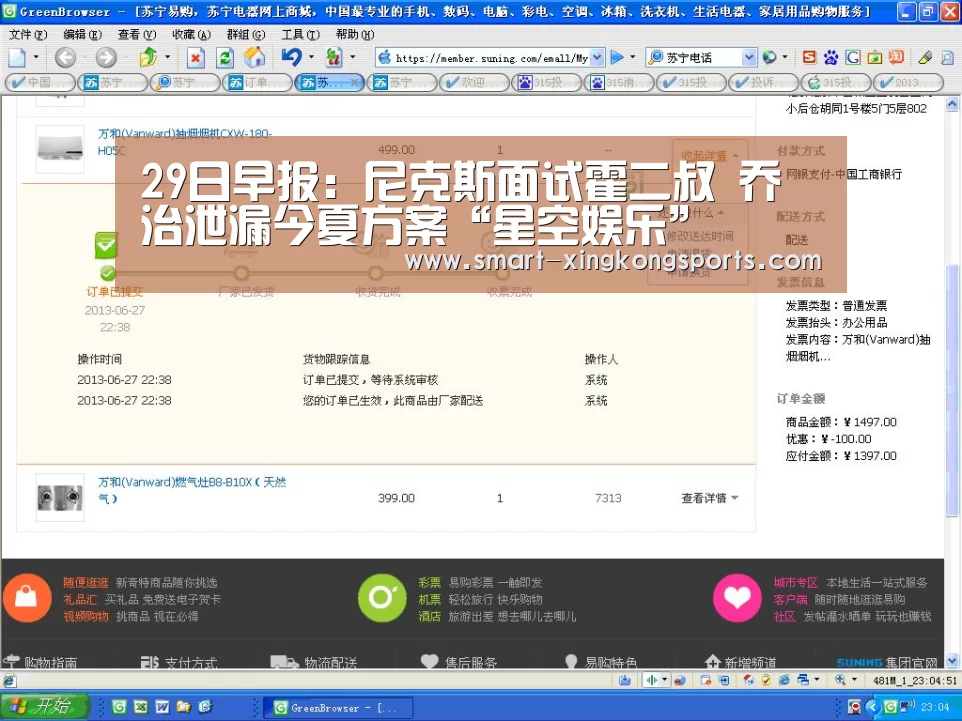This screenshot has height=721, width=962.
Task: Click the 随便逛逛 footer link
Action: tap(86, 582)
